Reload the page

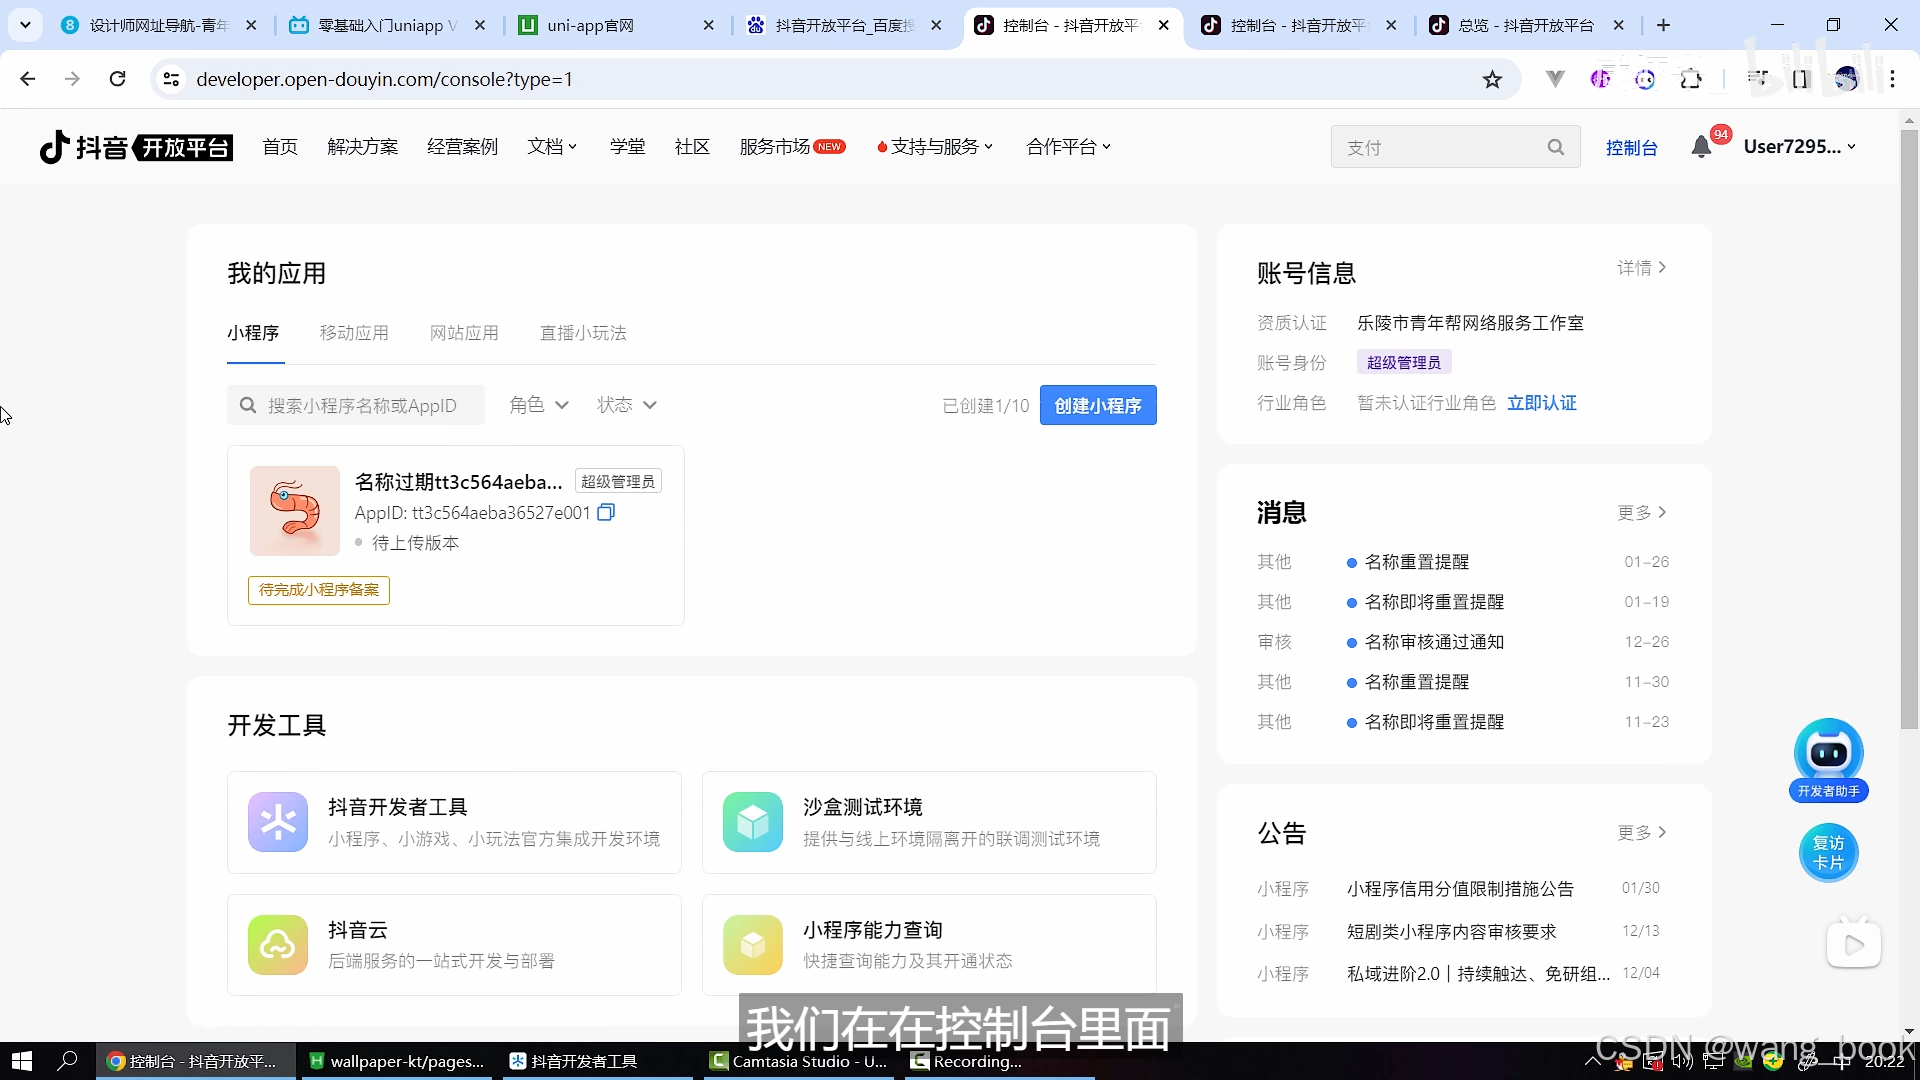point(117,79)
